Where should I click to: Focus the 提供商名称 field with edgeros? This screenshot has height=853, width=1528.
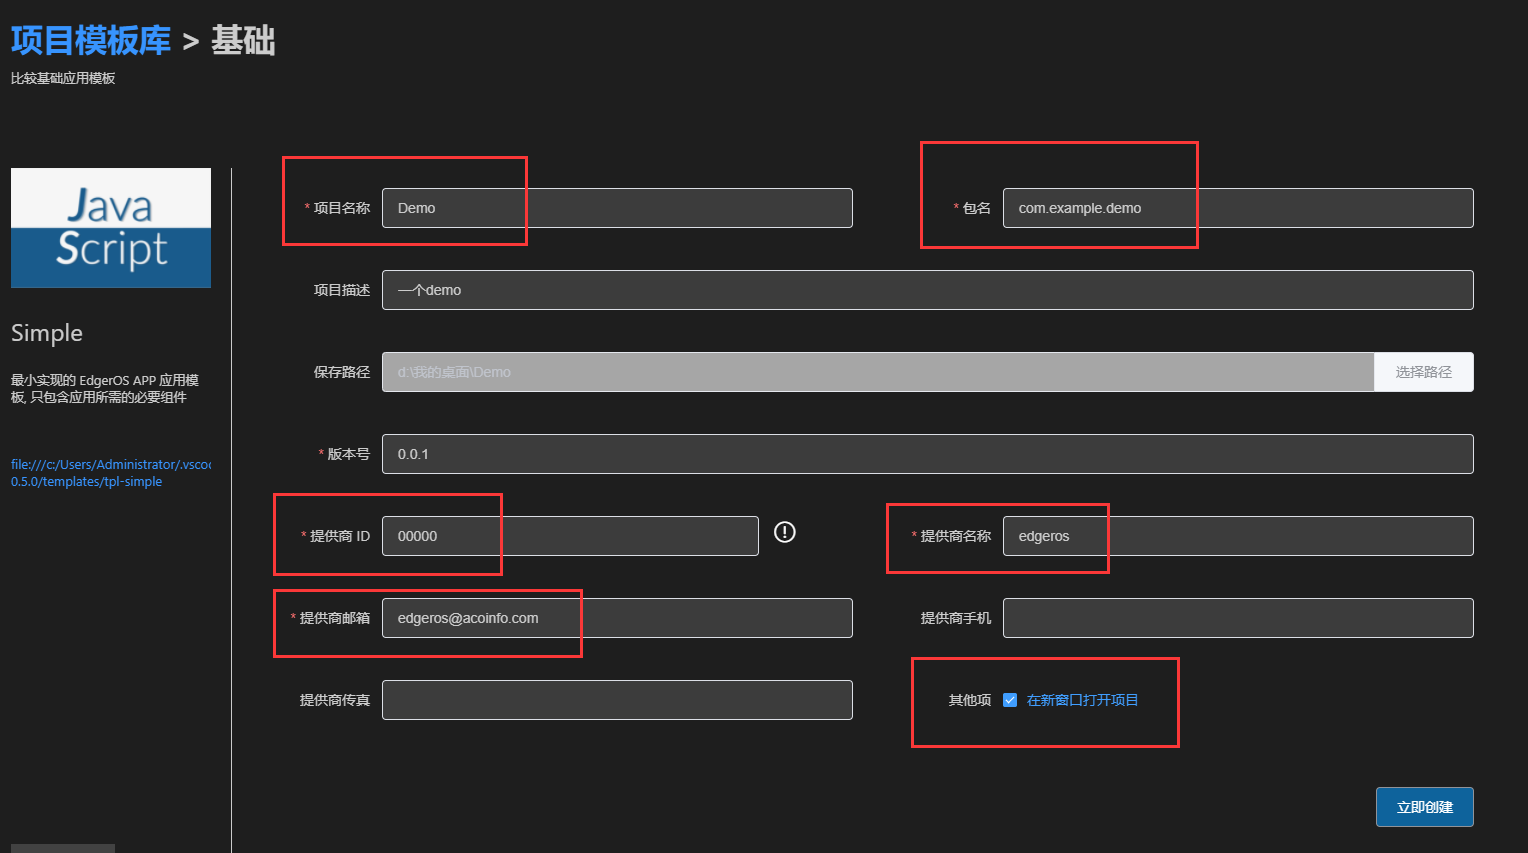[x=1238, y=536]
